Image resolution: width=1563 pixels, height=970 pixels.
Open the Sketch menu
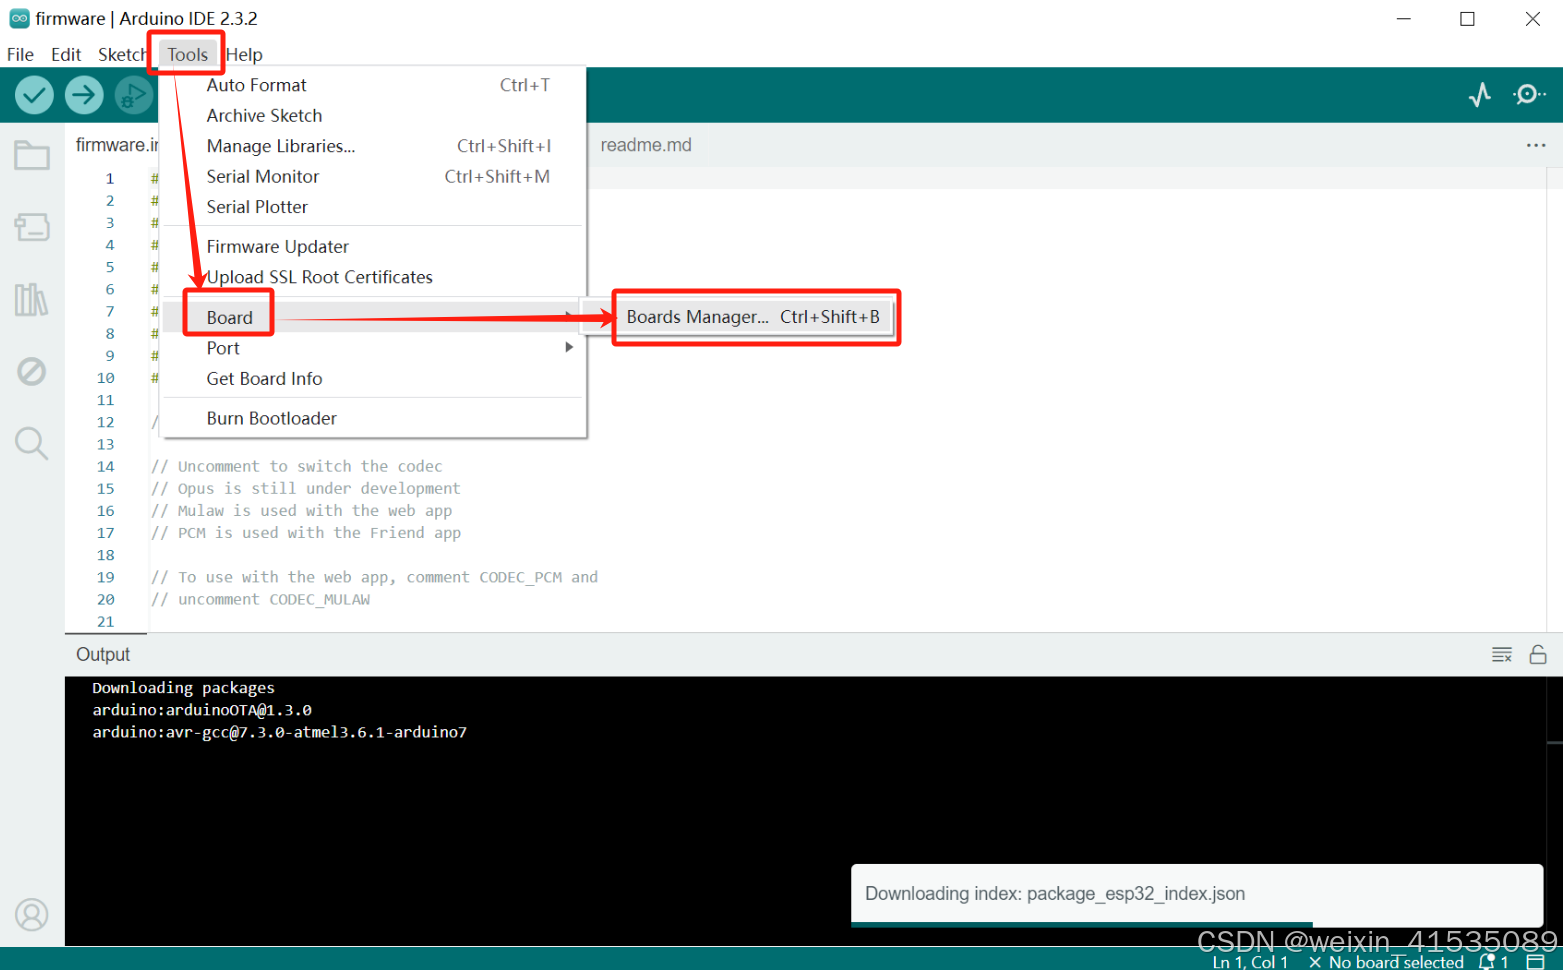122,54
